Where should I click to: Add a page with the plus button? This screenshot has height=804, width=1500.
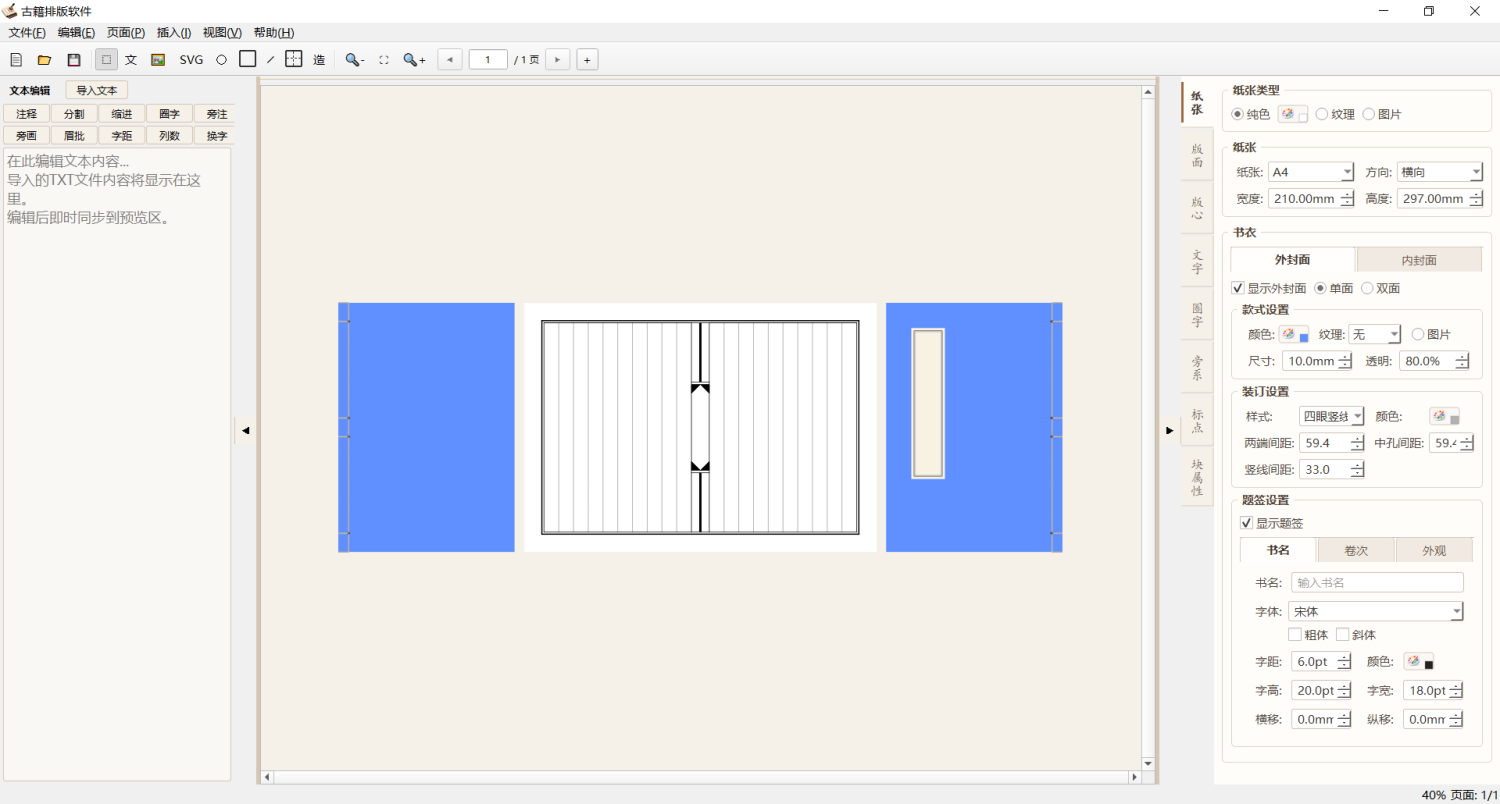click(587, 60)
